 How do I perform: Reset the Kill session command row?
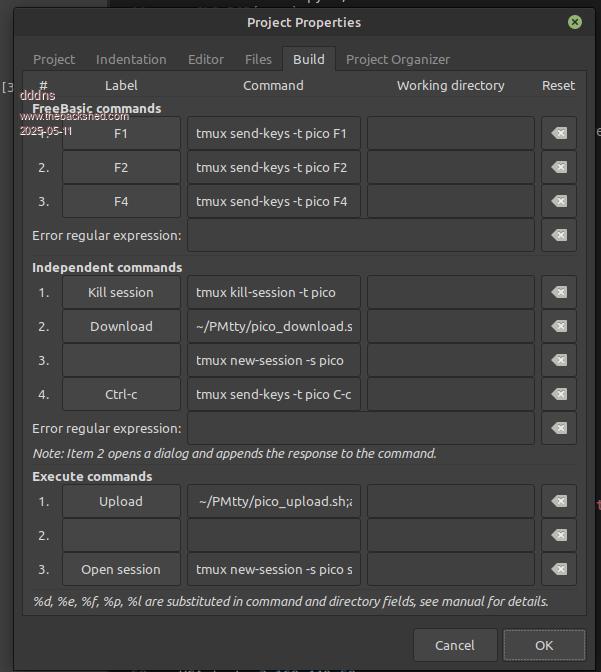coord(559,292)
